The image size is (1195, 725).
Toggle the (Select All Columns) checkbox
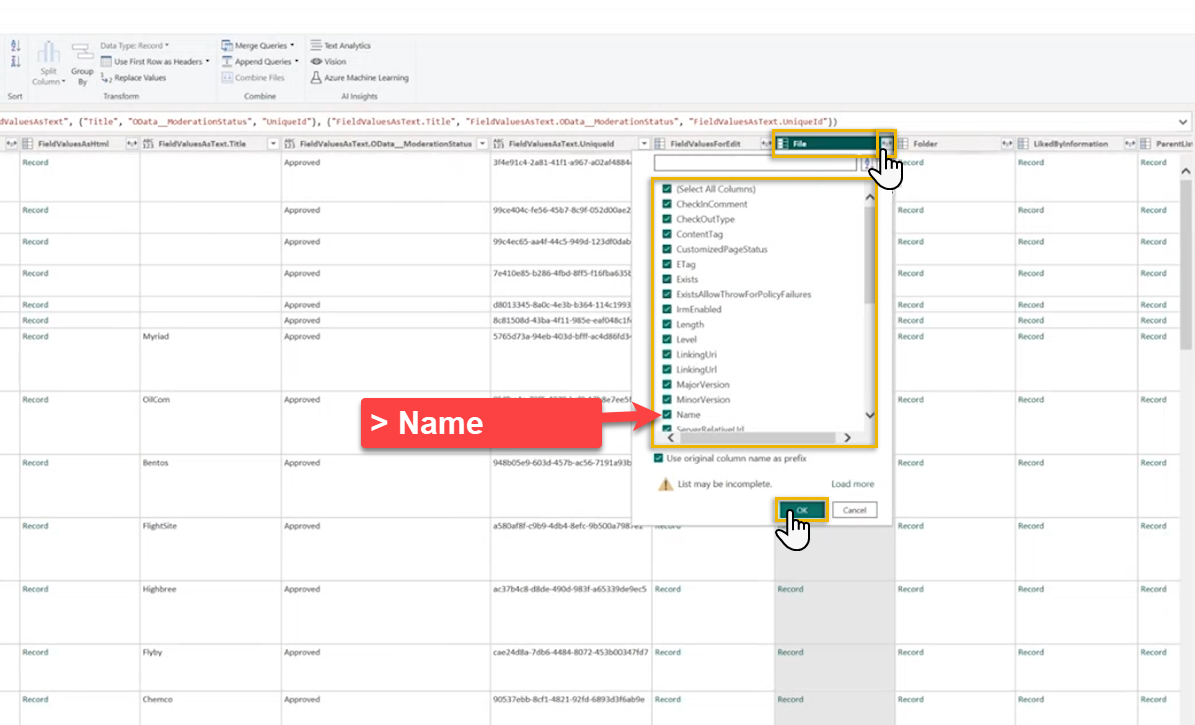(x=667, y=189)
